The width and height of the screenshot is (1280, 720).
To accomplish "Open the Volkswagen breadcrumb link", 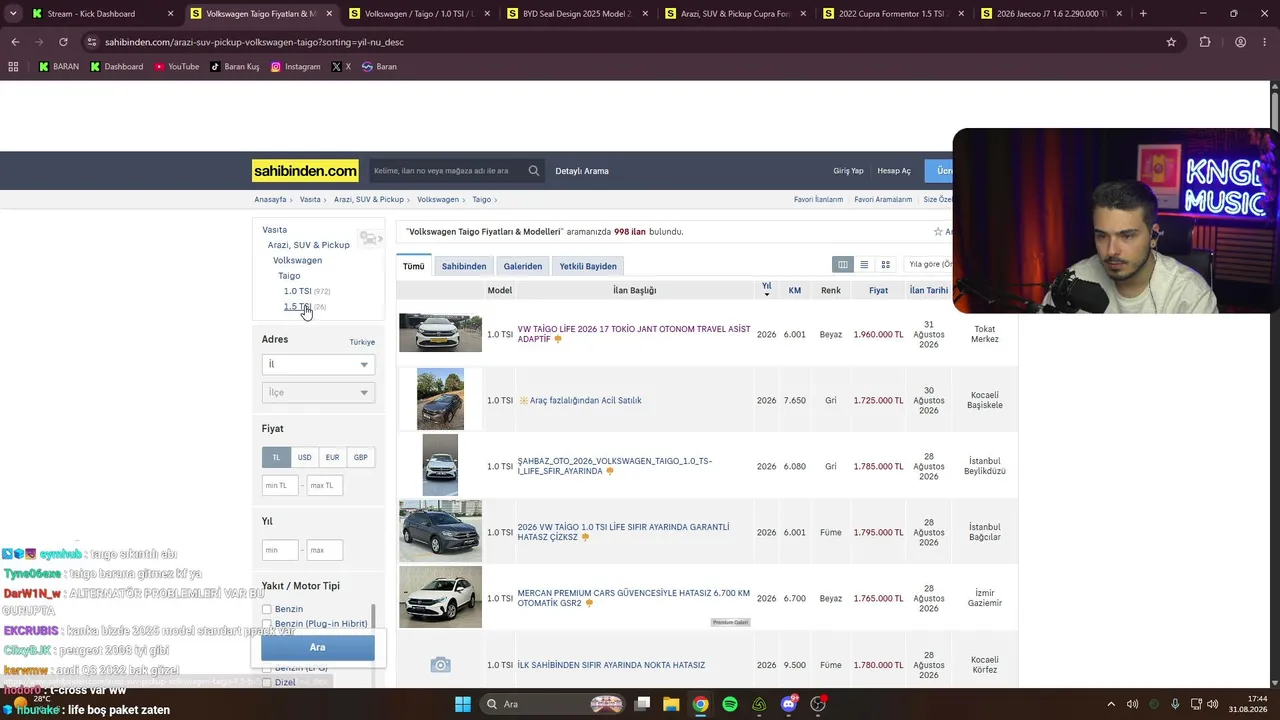I will pyautogui.click(x=438, y=200).
